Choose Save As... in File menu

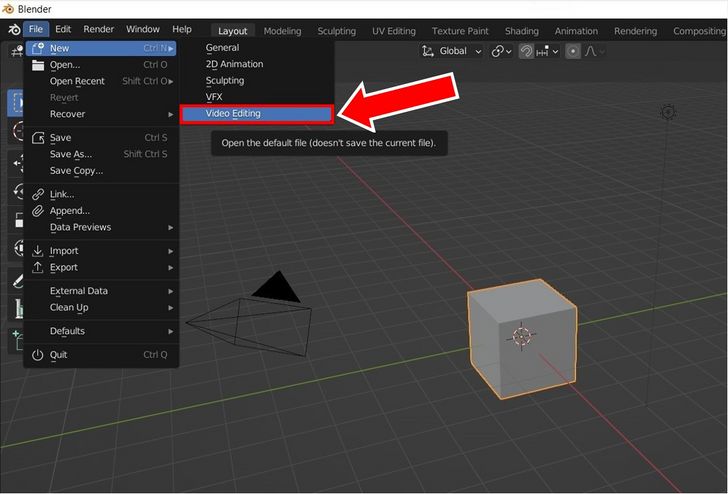click(x=101, y=154)
